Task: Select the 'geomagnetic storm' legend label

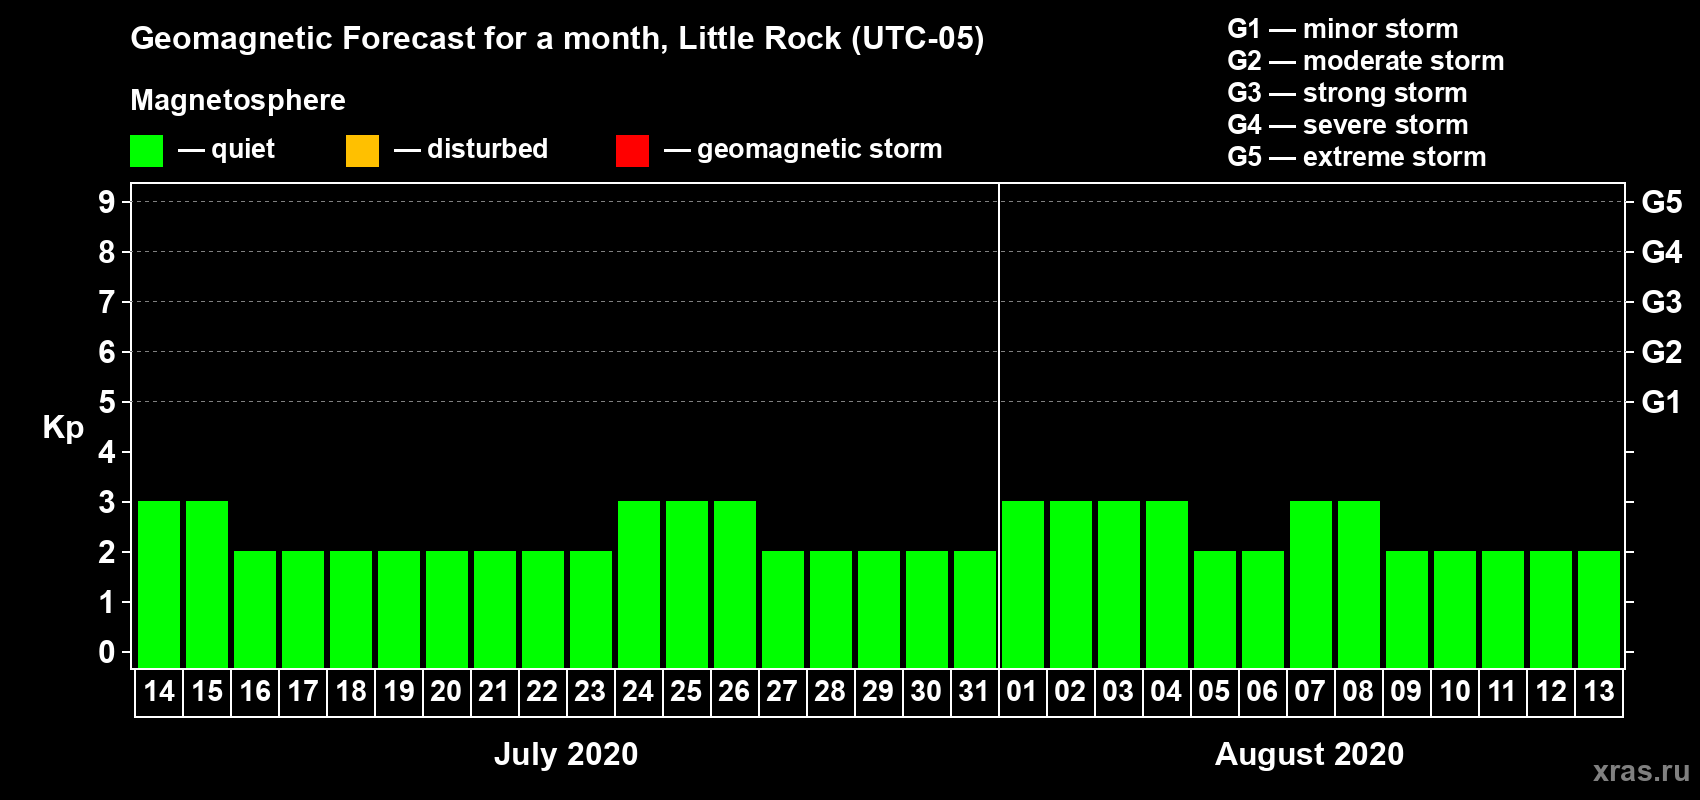Action: point(819,149)
